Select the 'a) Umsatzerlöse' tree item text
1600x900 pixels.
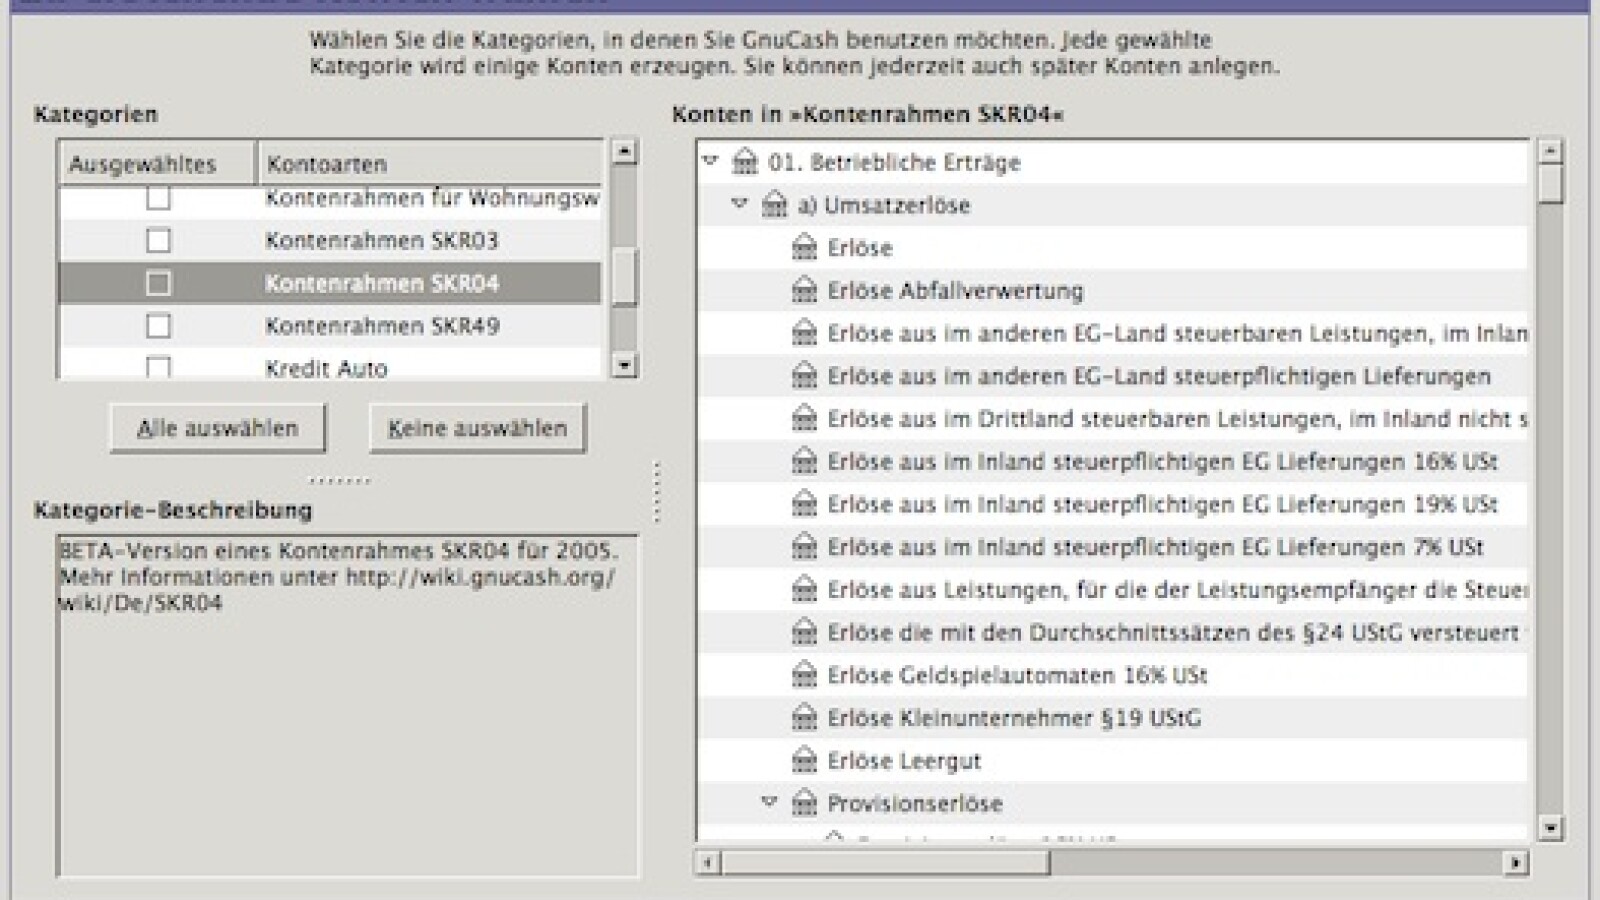pyautogui.click(x=884, y=205)
